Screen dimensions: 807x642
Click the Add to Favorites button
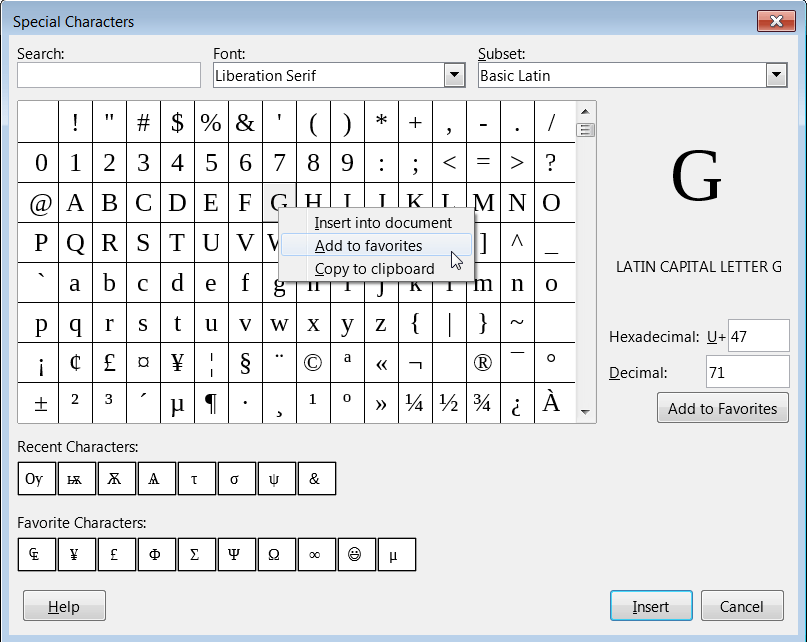(x=722, y=408)
